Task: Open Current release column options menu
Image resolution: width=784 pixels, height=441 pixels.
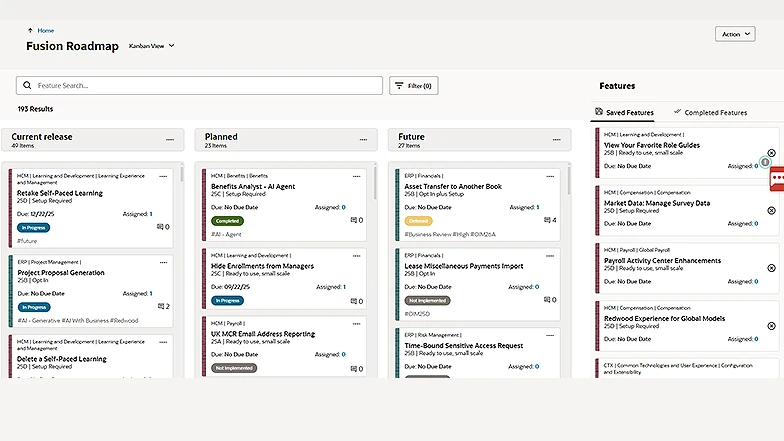Action: click(x=169, y=139)
